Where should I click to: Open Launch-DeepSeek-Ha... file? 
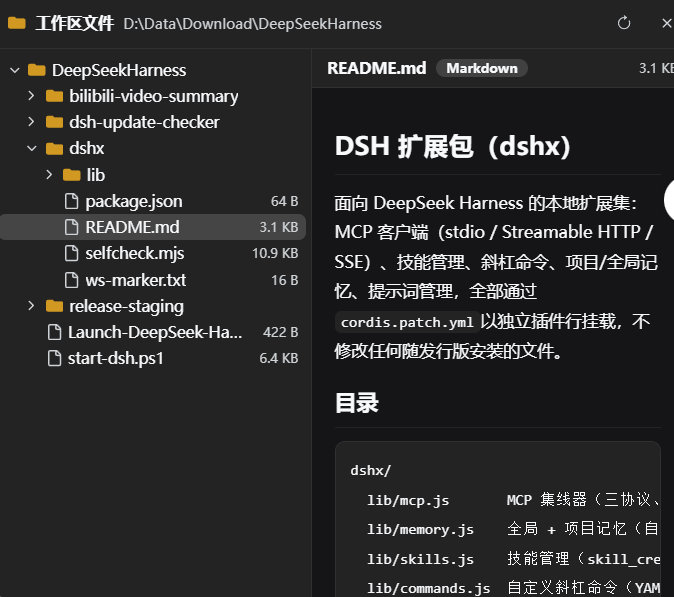tap(153, 332)
